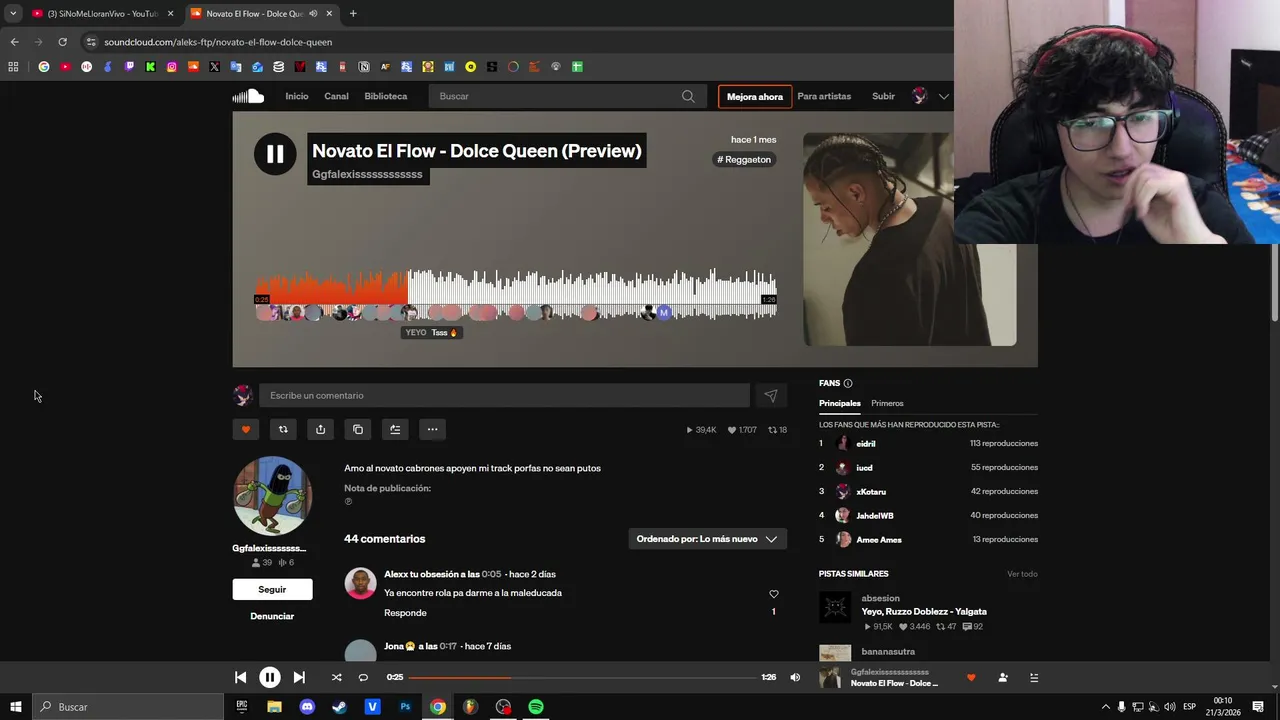Click the SoundCloud logo in the header
Screen dimensions: 1280x720
pyautogui.click(x=248, y=96)
